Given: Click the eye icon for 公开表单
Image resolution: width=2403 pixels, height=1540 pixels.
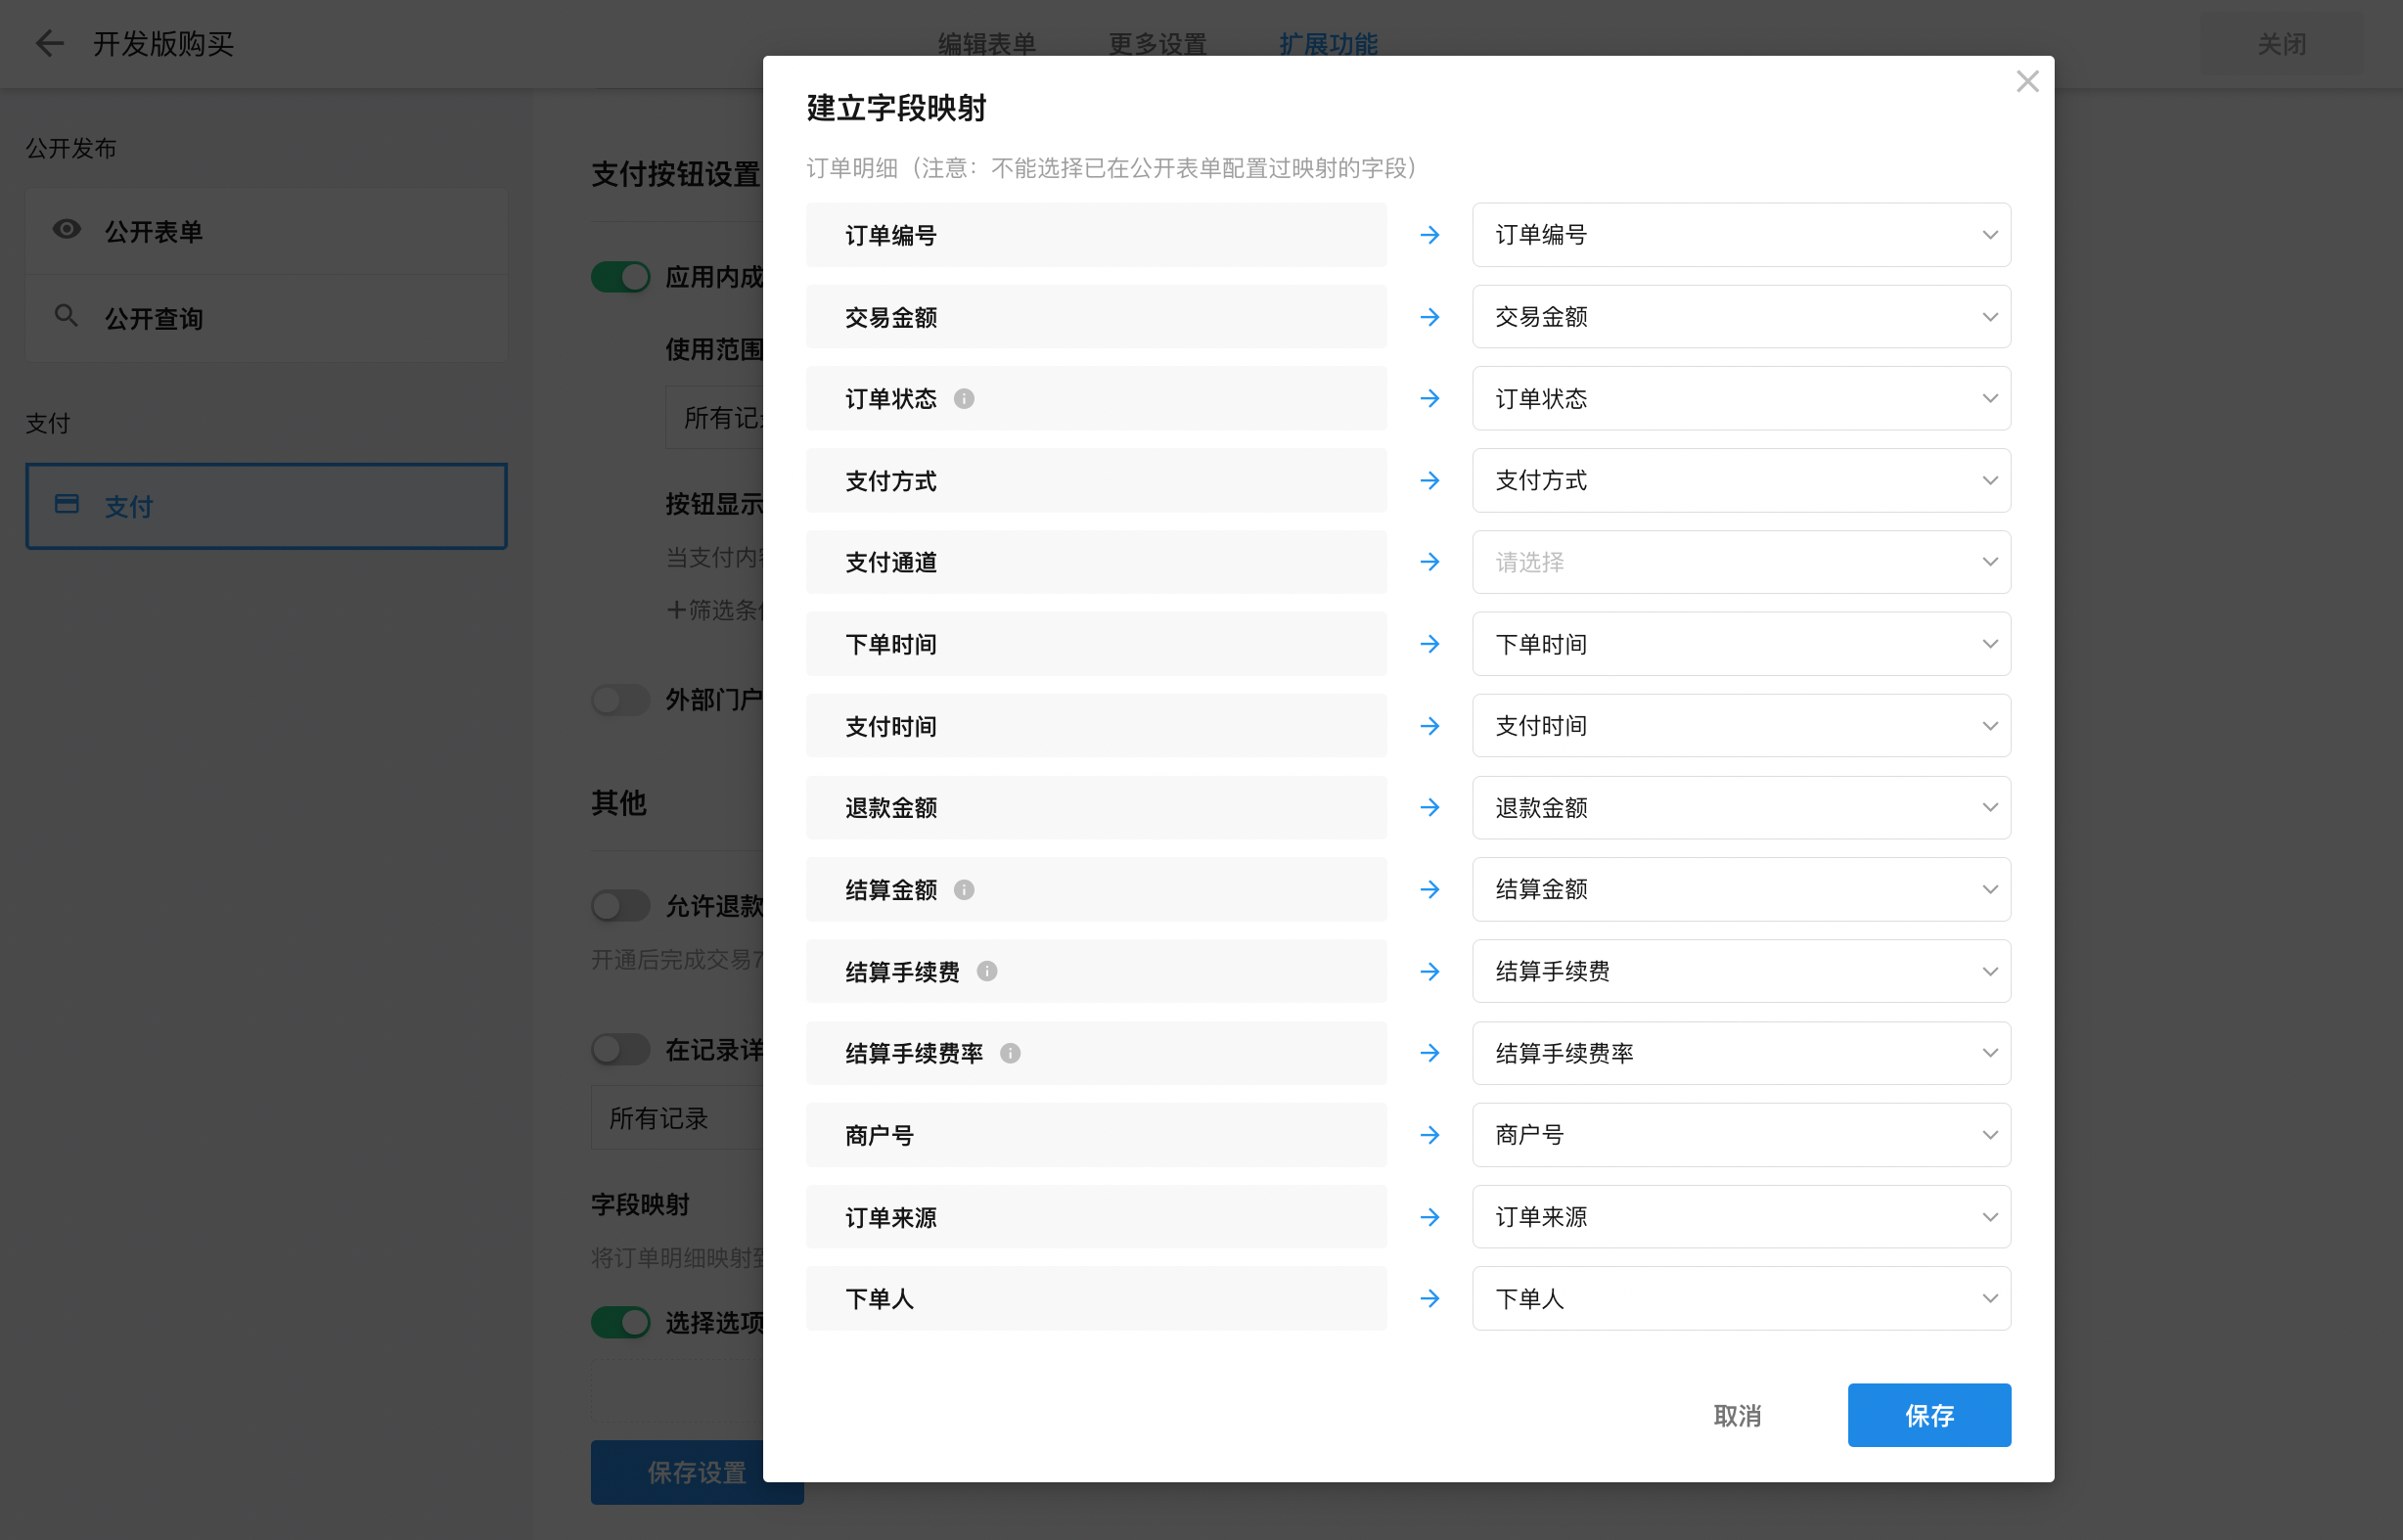Looking at the screenshot, I should [x=67, y=230].
